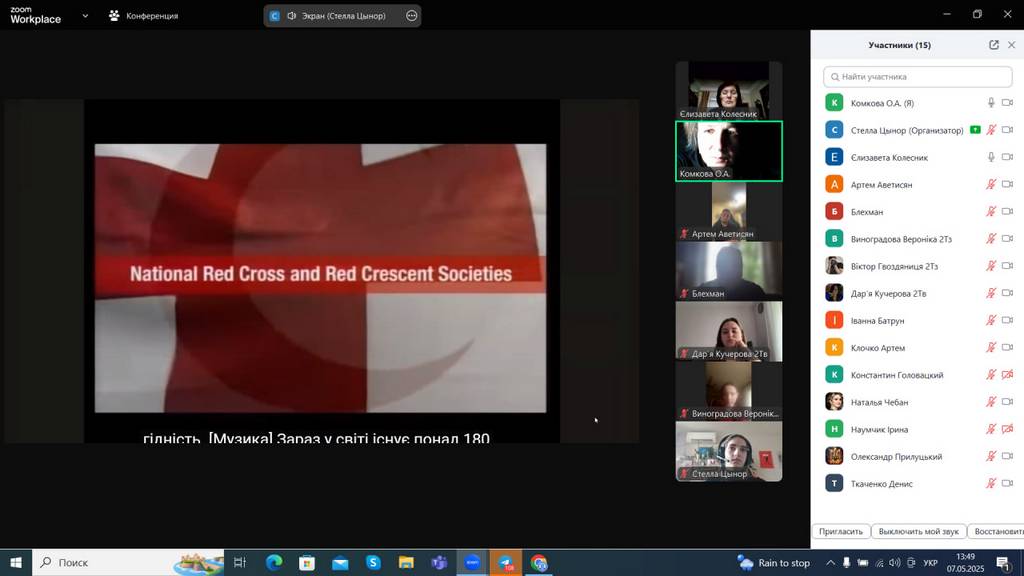
Task: Select Комкова О.А. video thumbnail
Action: pos(729,151)
